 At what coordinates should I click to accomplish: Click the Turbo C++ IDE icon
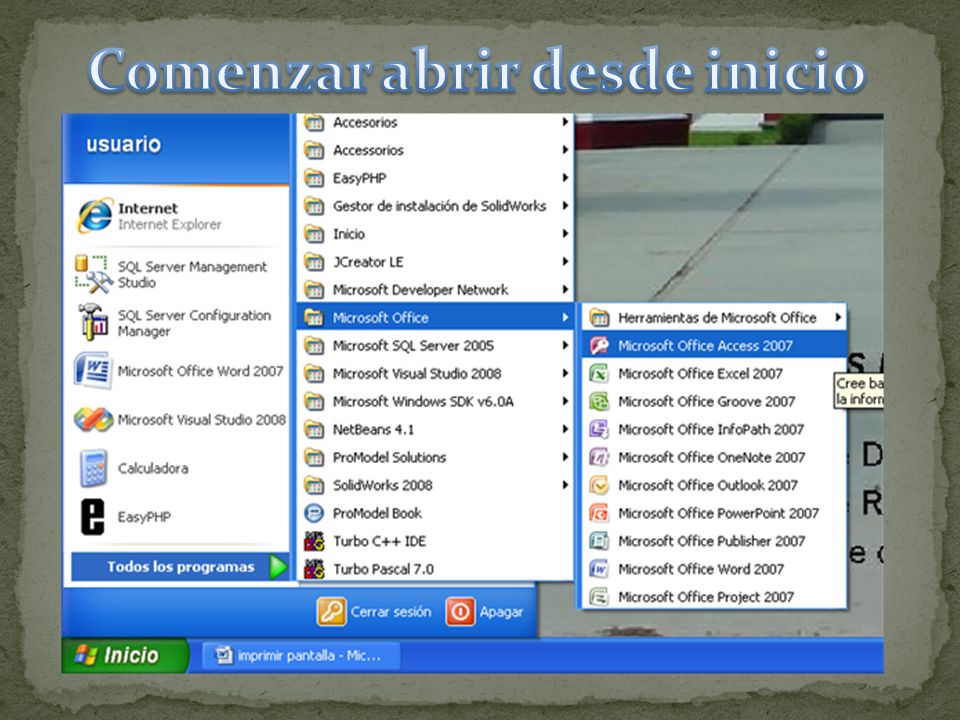tap(314, 541)
